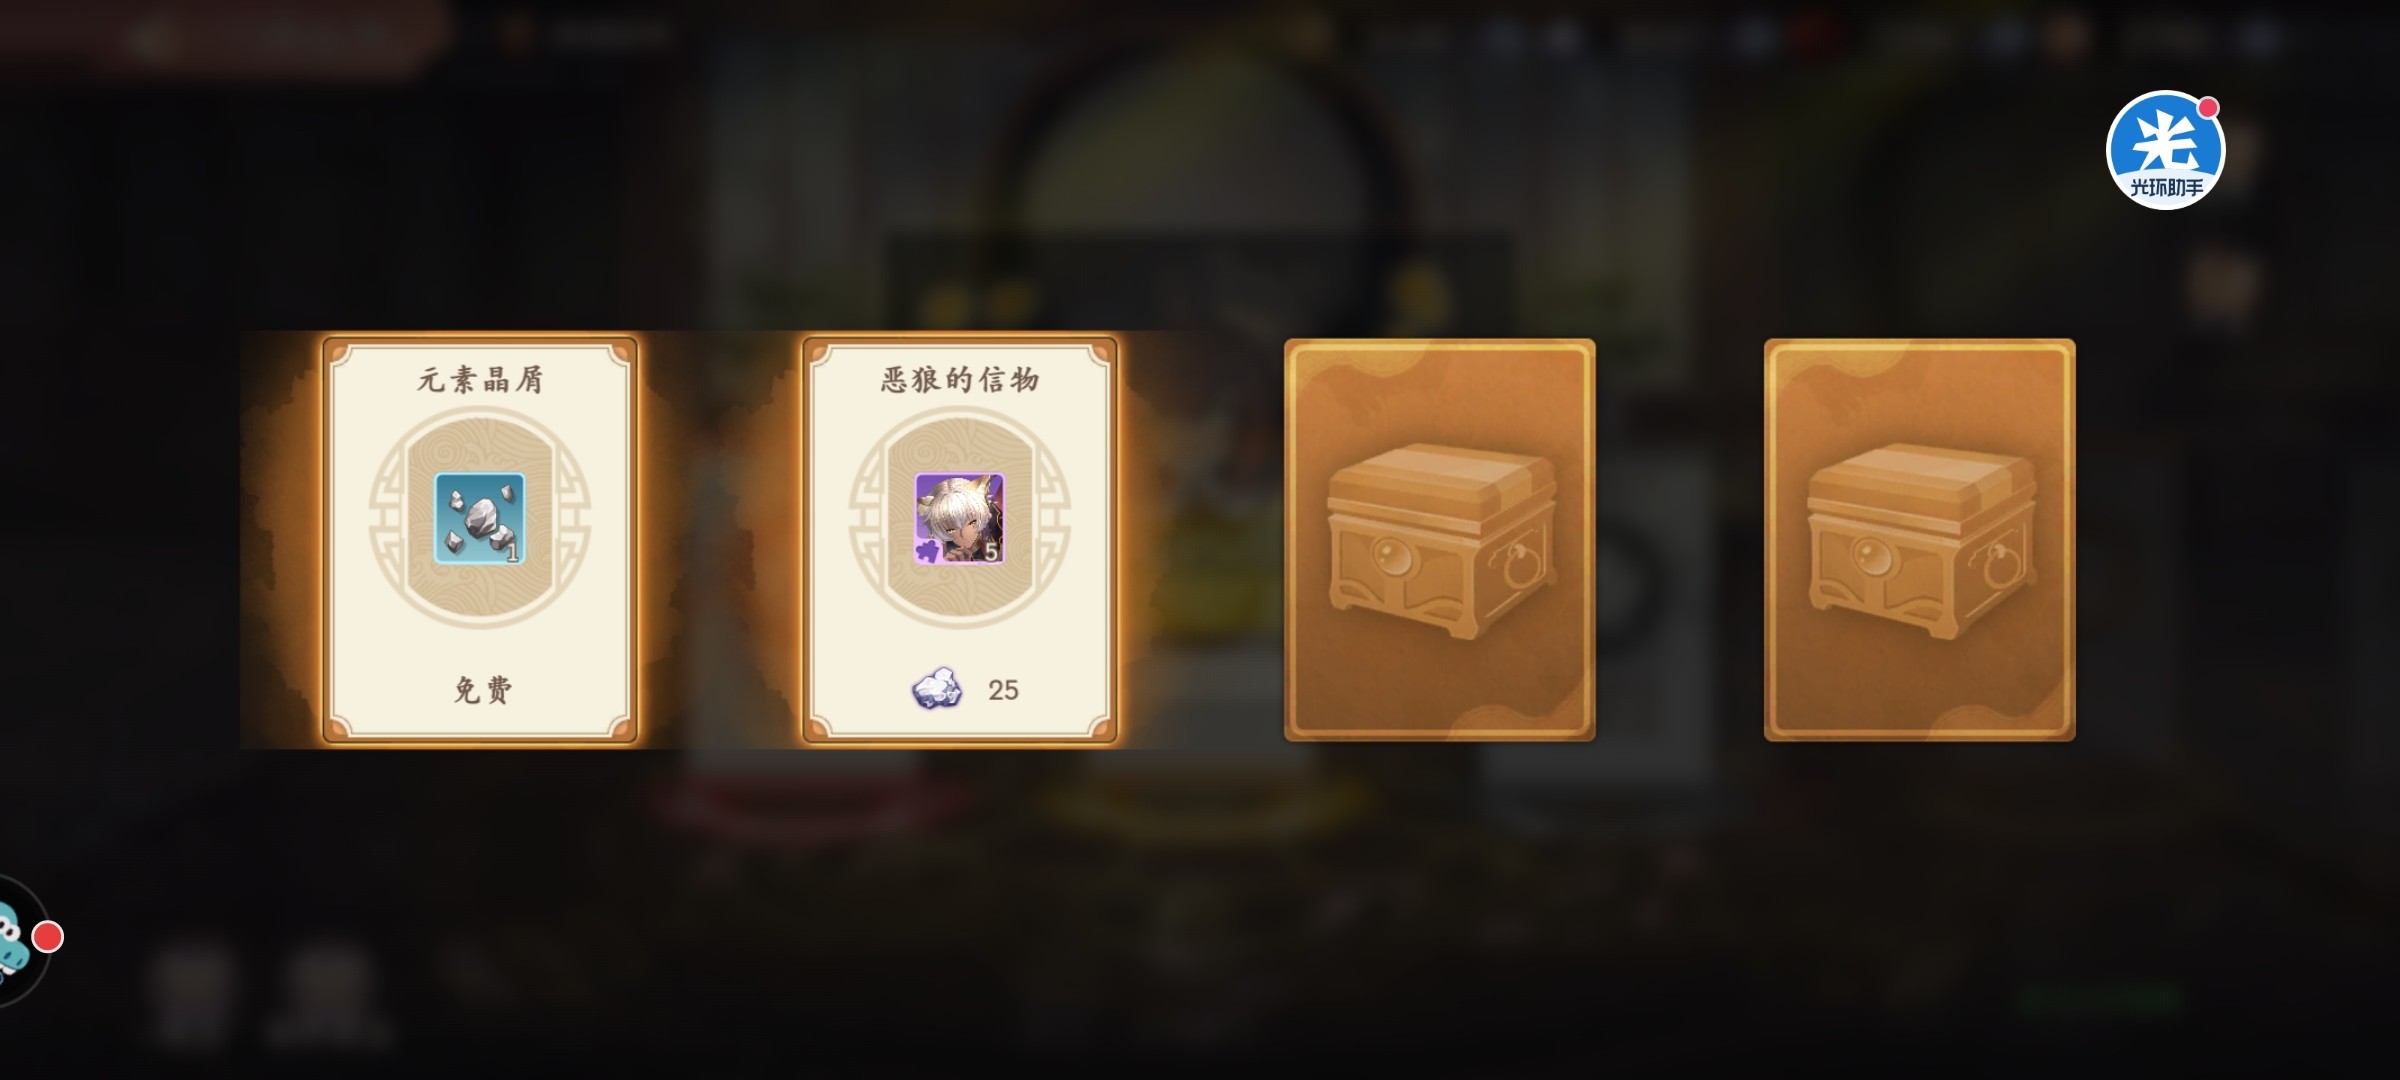The height and width of the screenshot is (1080, 2400).
Task: Click the purple crystal currency icon
Action: pos(937,689)
